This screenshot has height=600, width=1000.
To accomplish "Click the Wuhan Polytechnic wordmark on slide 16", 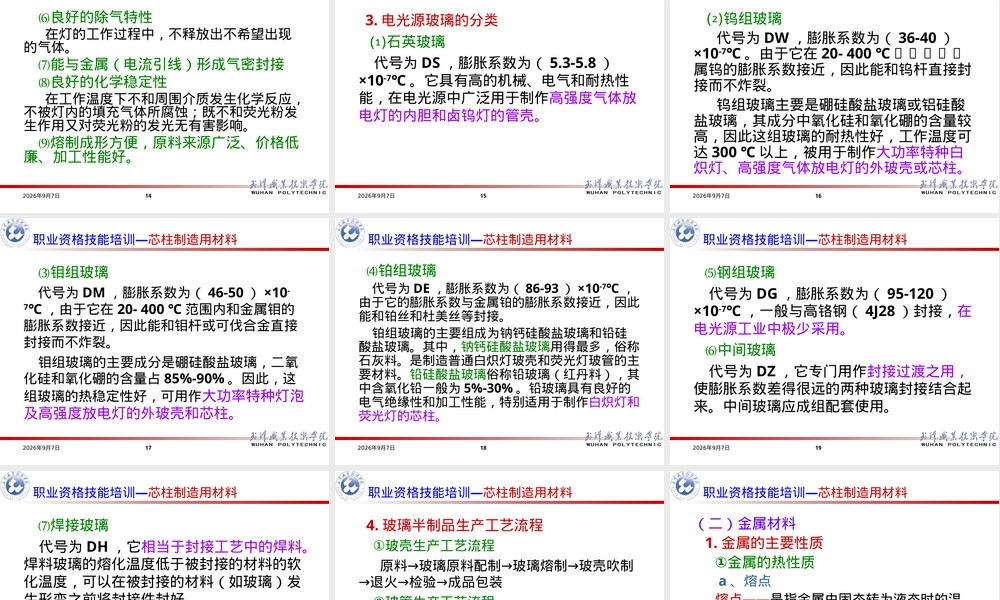I will pos(959,187).
